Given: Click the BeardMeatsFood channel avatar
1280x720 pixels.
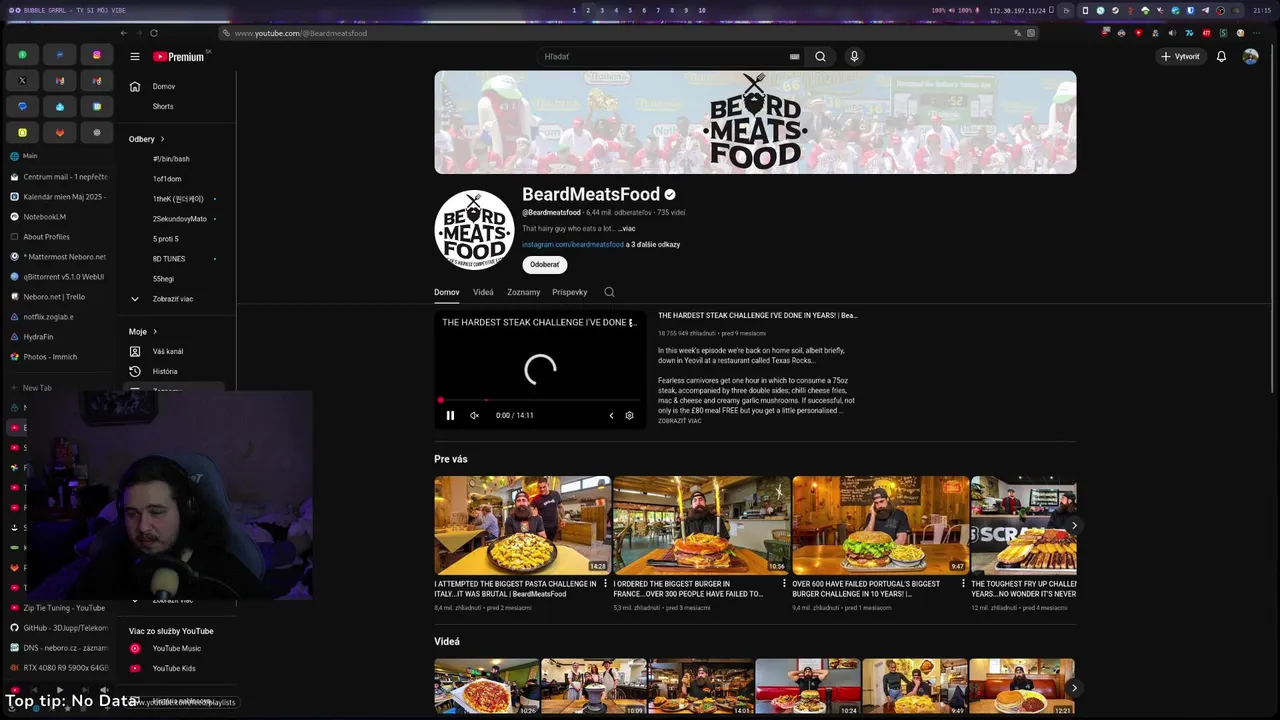Looking at the screenshot, I should [x=474, y=230].
